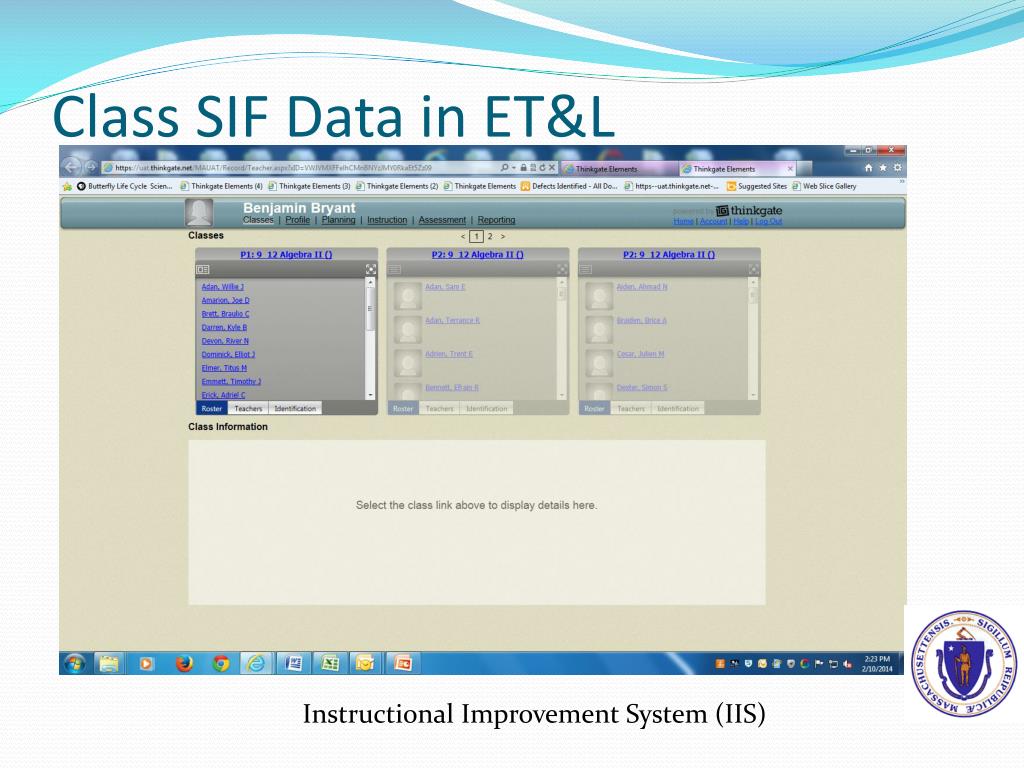Open Windows Explorer from the taskbar
The width and height of the screenshot is (1024, 768).
point(109,664)
